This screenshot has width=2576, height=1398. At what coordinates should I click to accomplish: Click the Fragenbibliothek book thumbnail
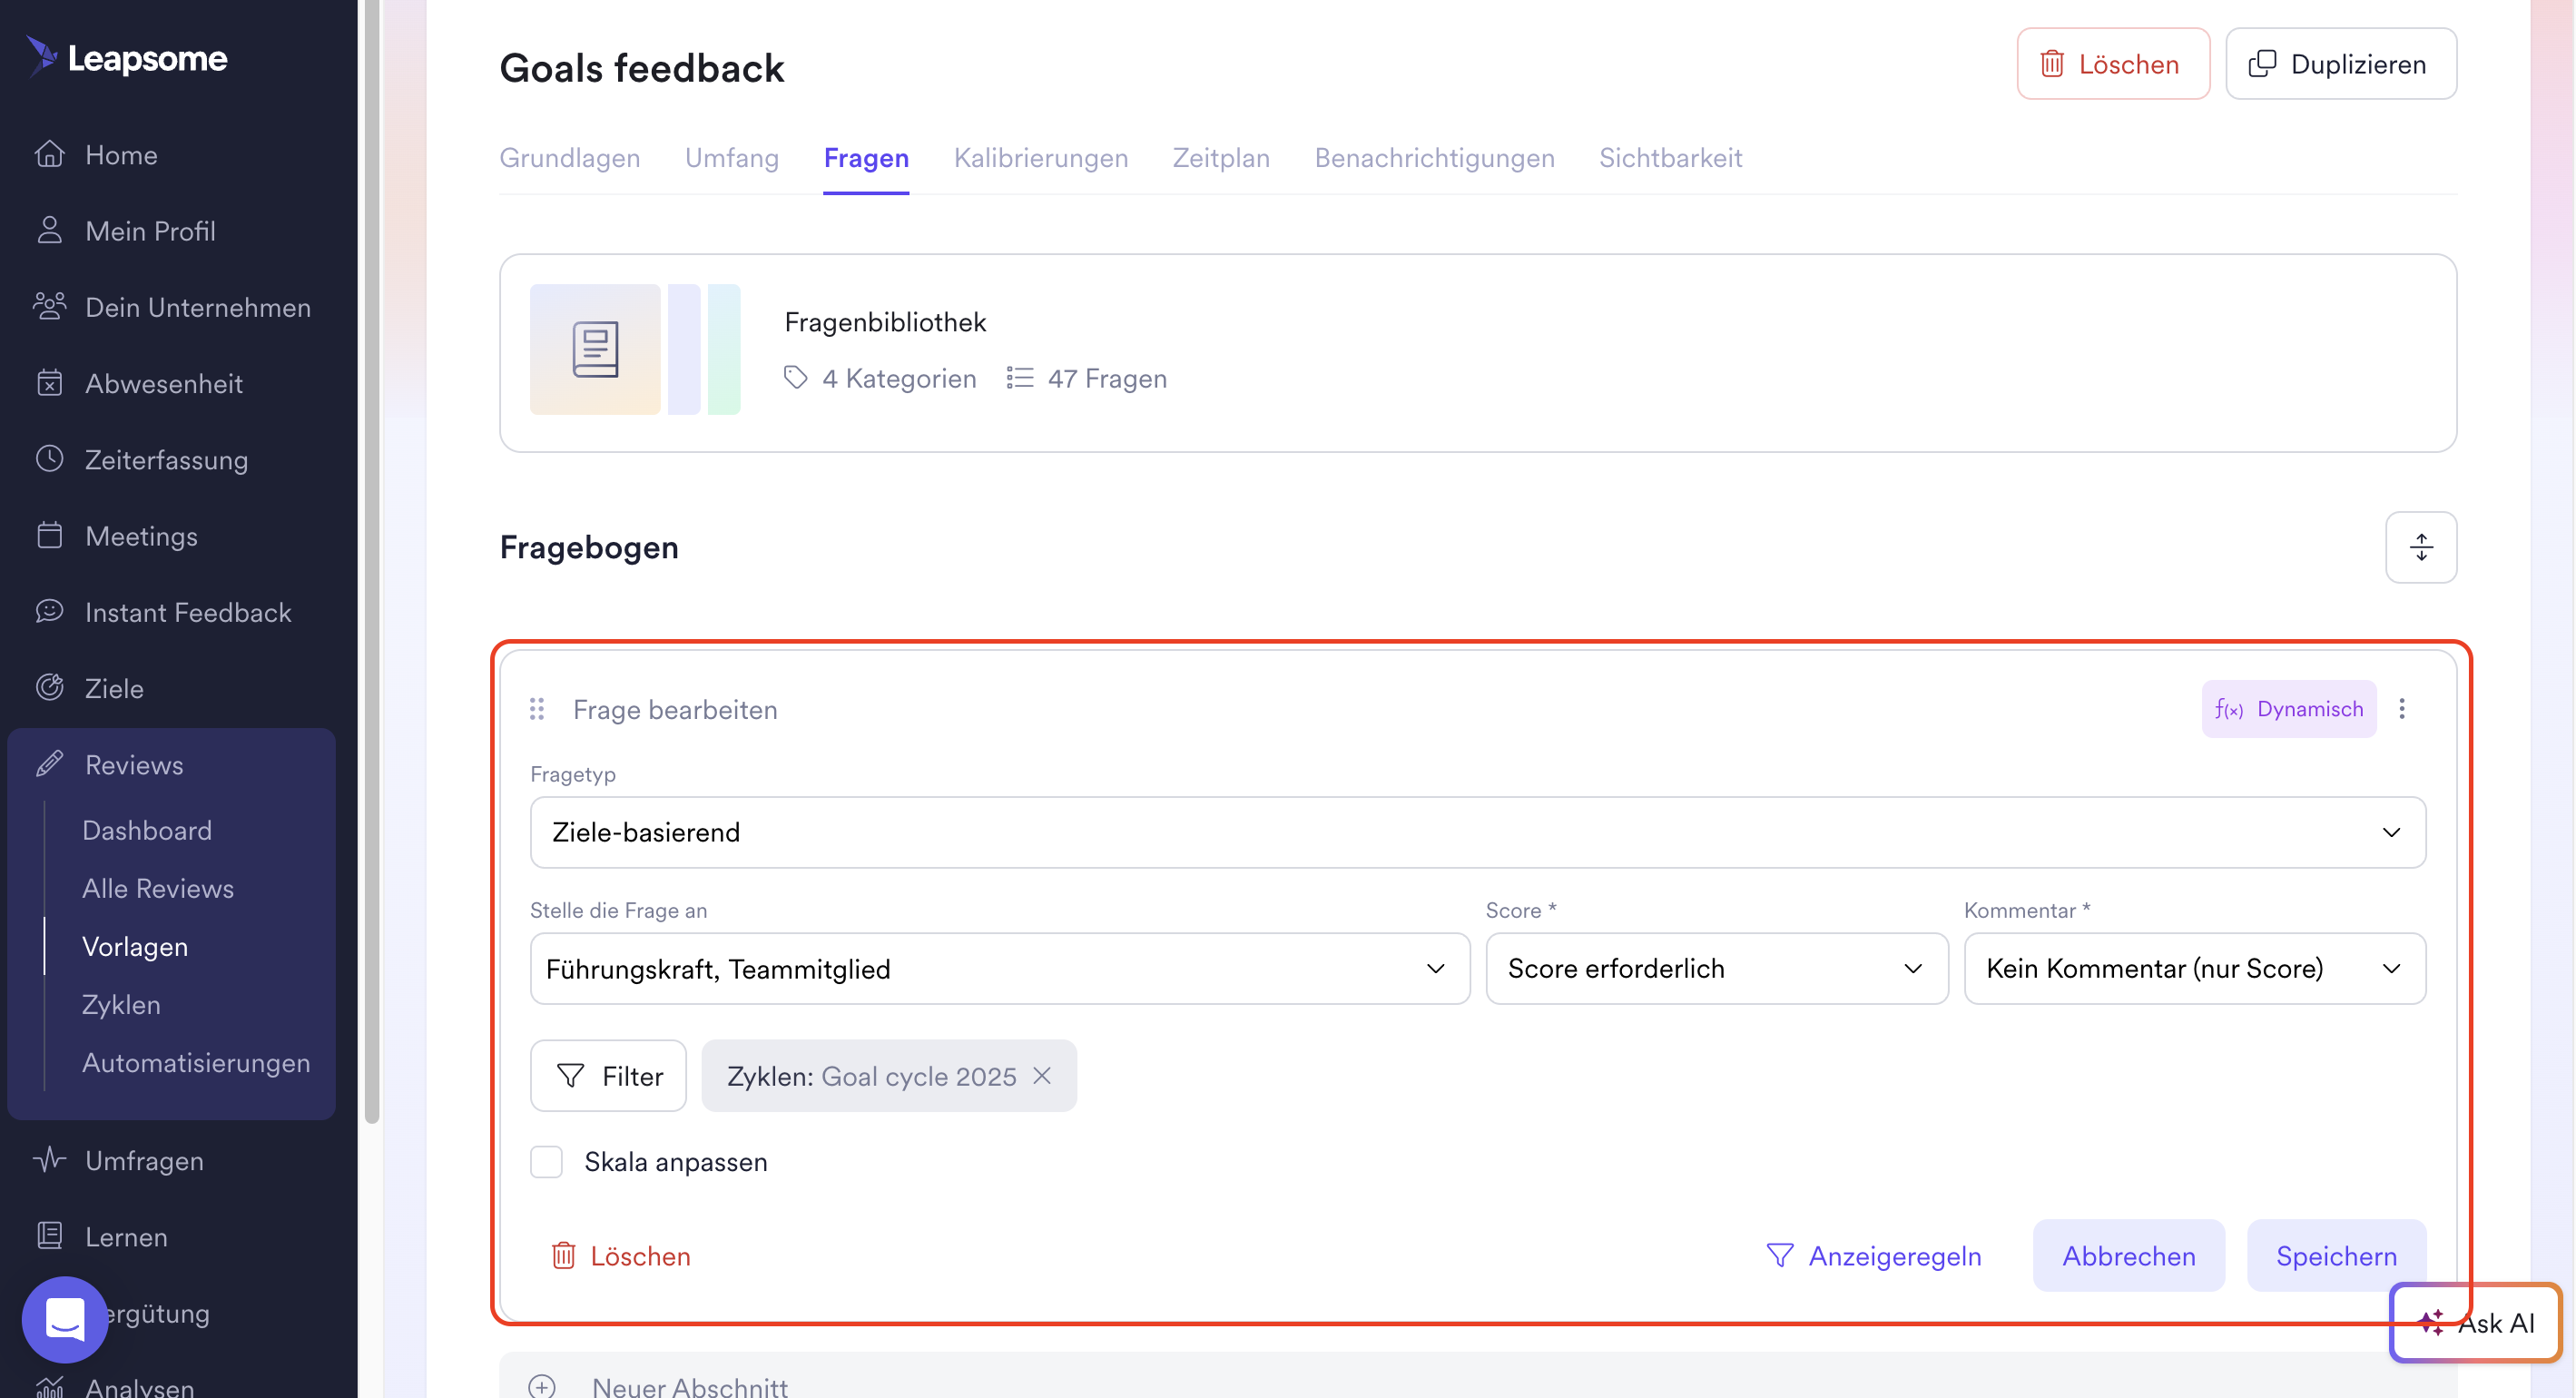pos(595,349)
